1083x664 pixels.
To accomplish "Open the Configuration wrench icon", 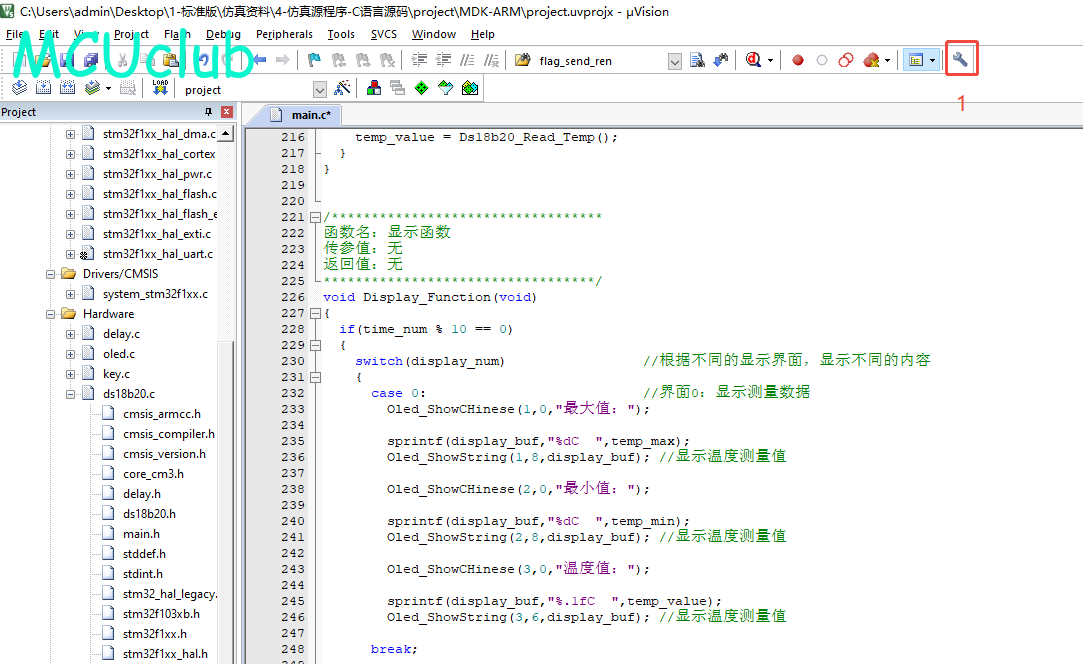I will (960, 59).
